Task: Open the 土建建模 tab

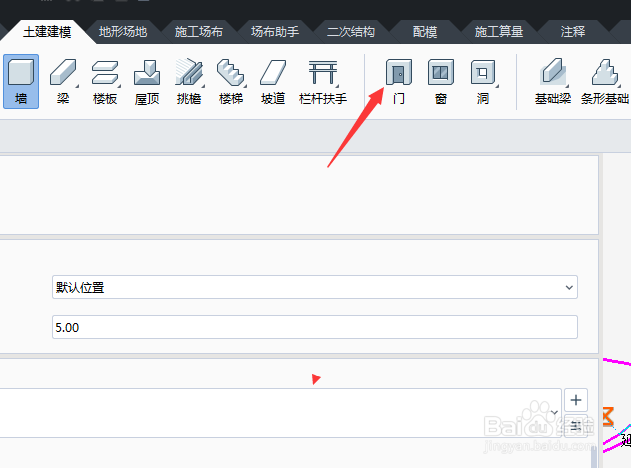Action: point(47,32)
